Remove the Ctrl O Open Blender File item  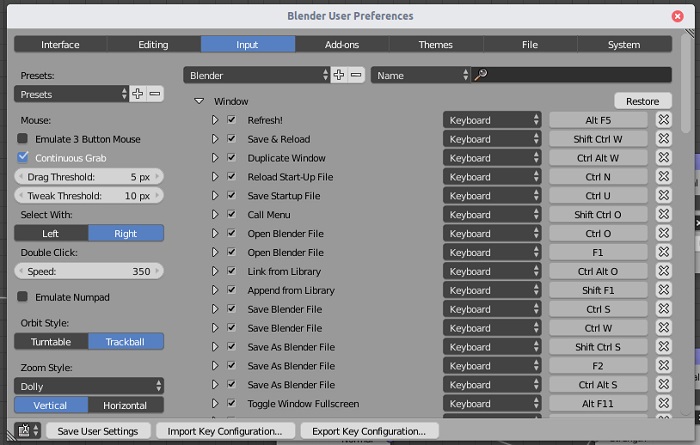pos(663,233)
